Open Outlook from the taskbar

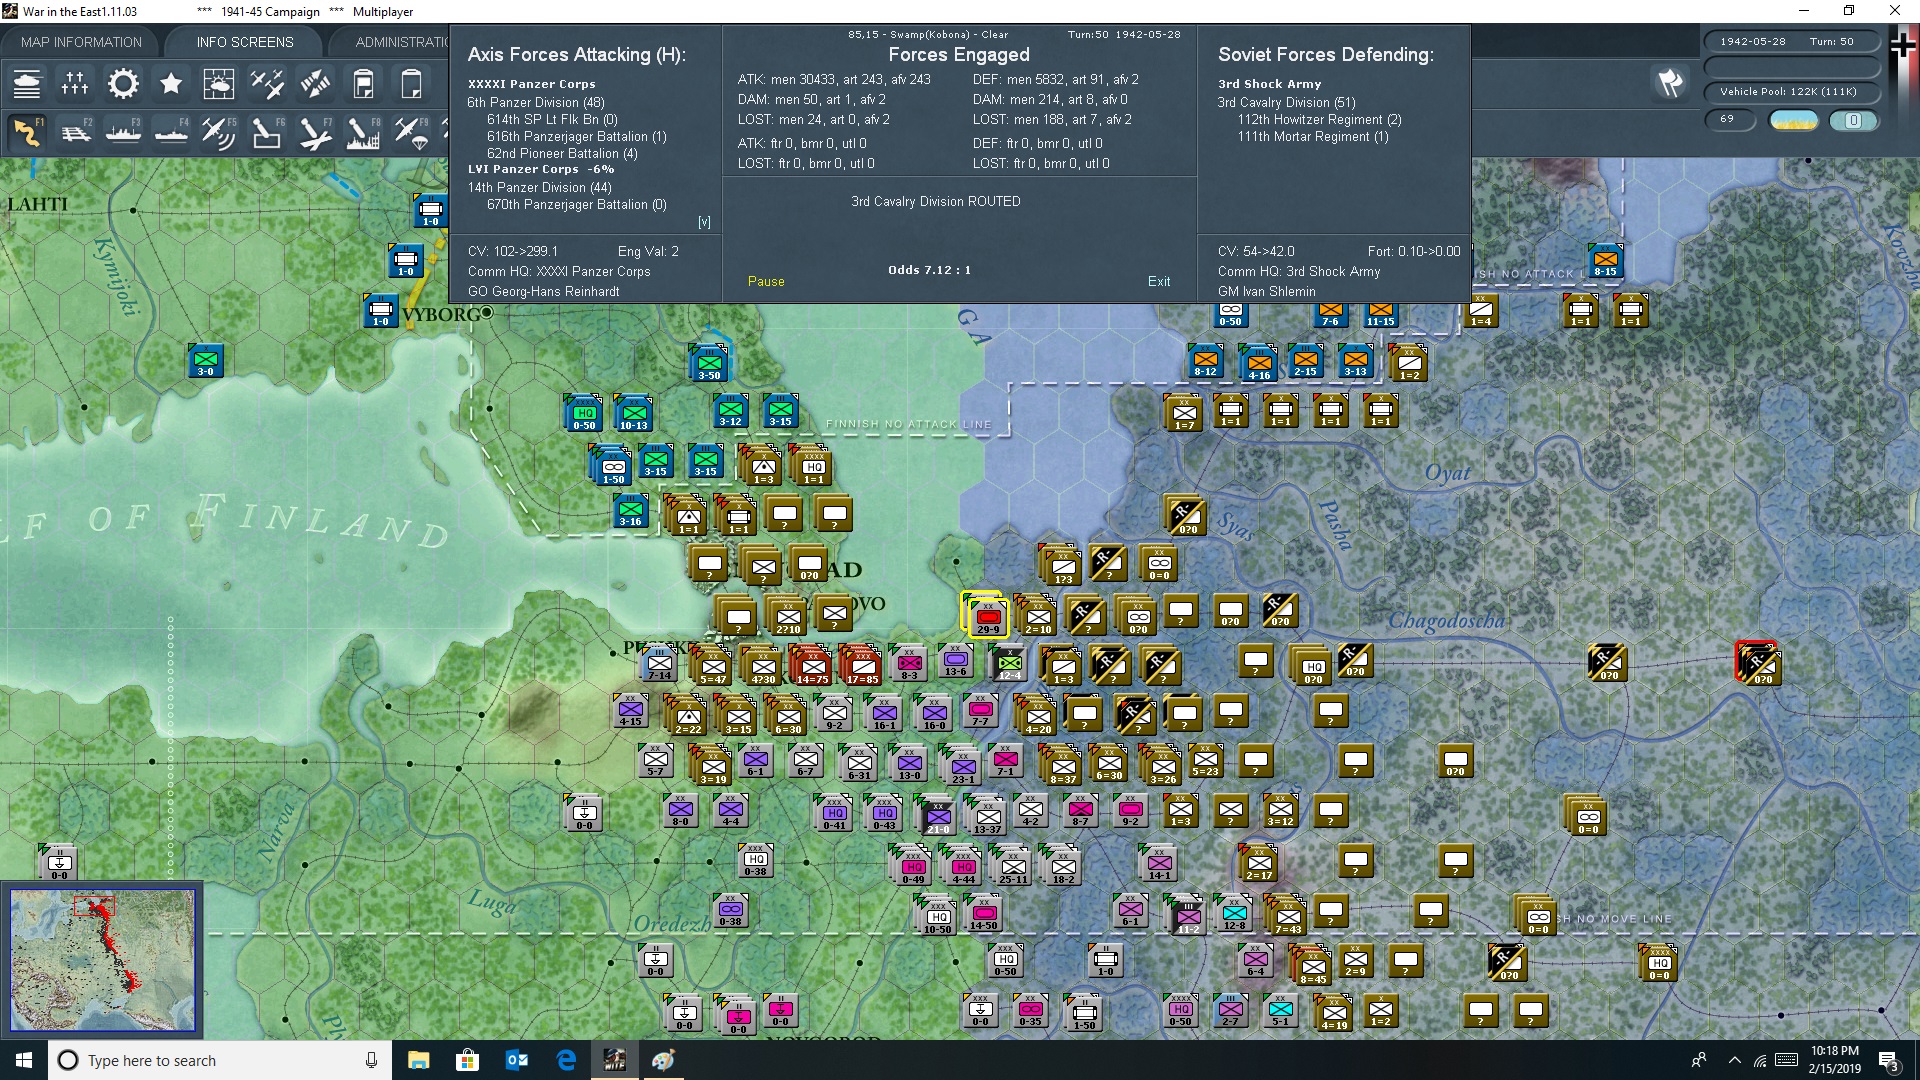click(x=517, y=1060)
